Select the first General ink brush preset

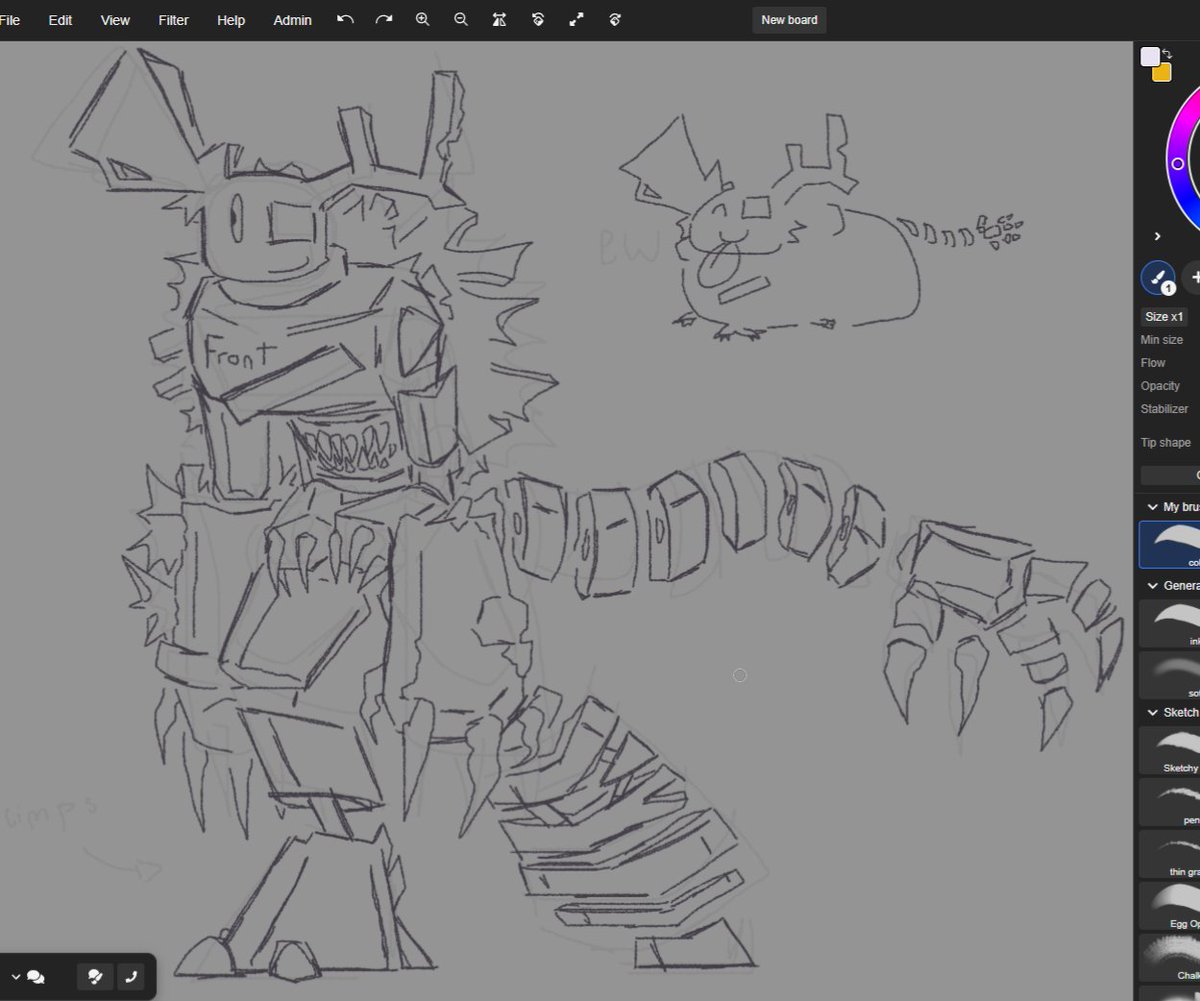(1170, 623)
